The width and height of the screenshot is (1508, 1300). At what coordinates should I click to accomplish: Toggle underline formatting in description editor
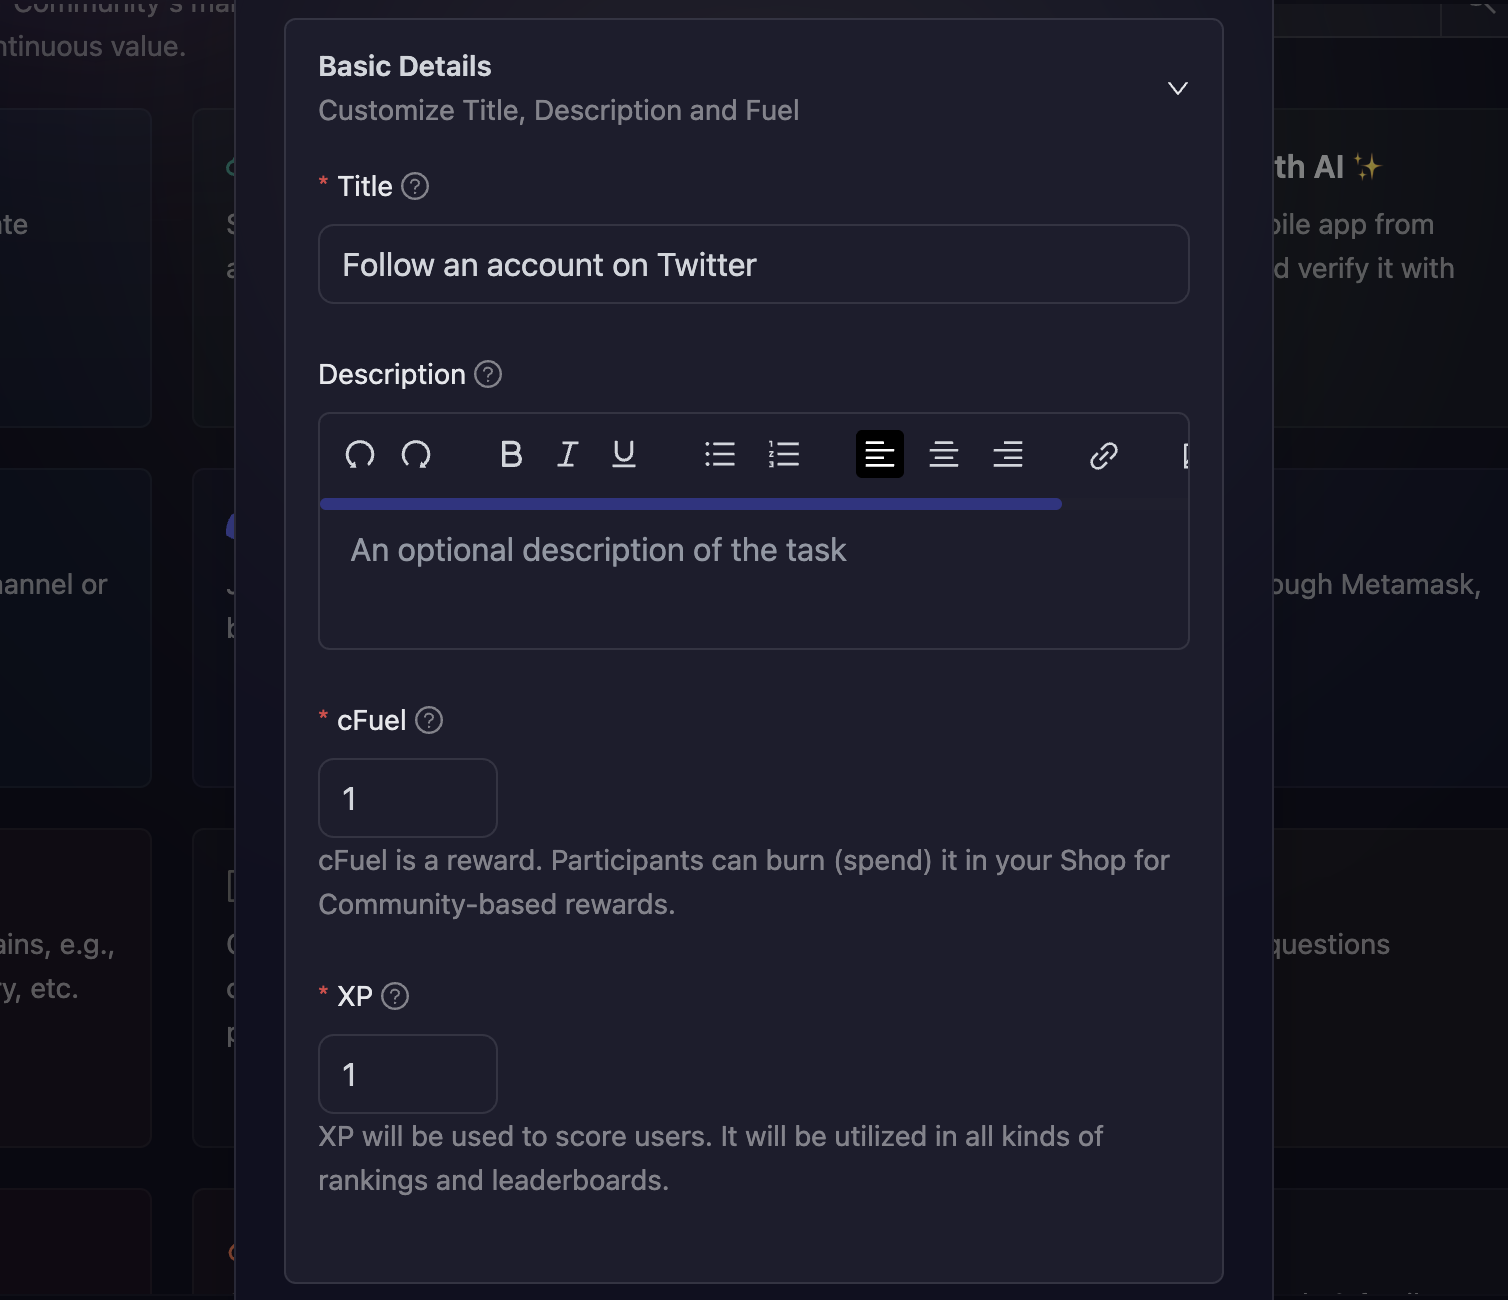tap(624, 455)
